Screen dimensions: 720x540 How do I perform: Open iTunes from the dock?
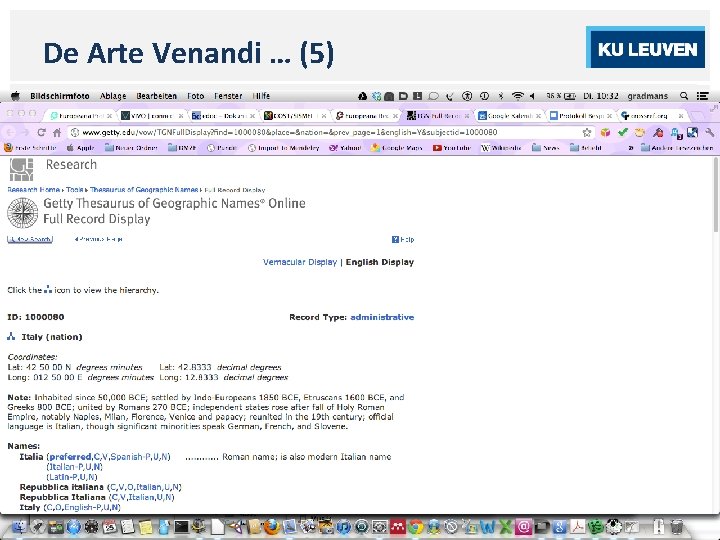(343, 527)
